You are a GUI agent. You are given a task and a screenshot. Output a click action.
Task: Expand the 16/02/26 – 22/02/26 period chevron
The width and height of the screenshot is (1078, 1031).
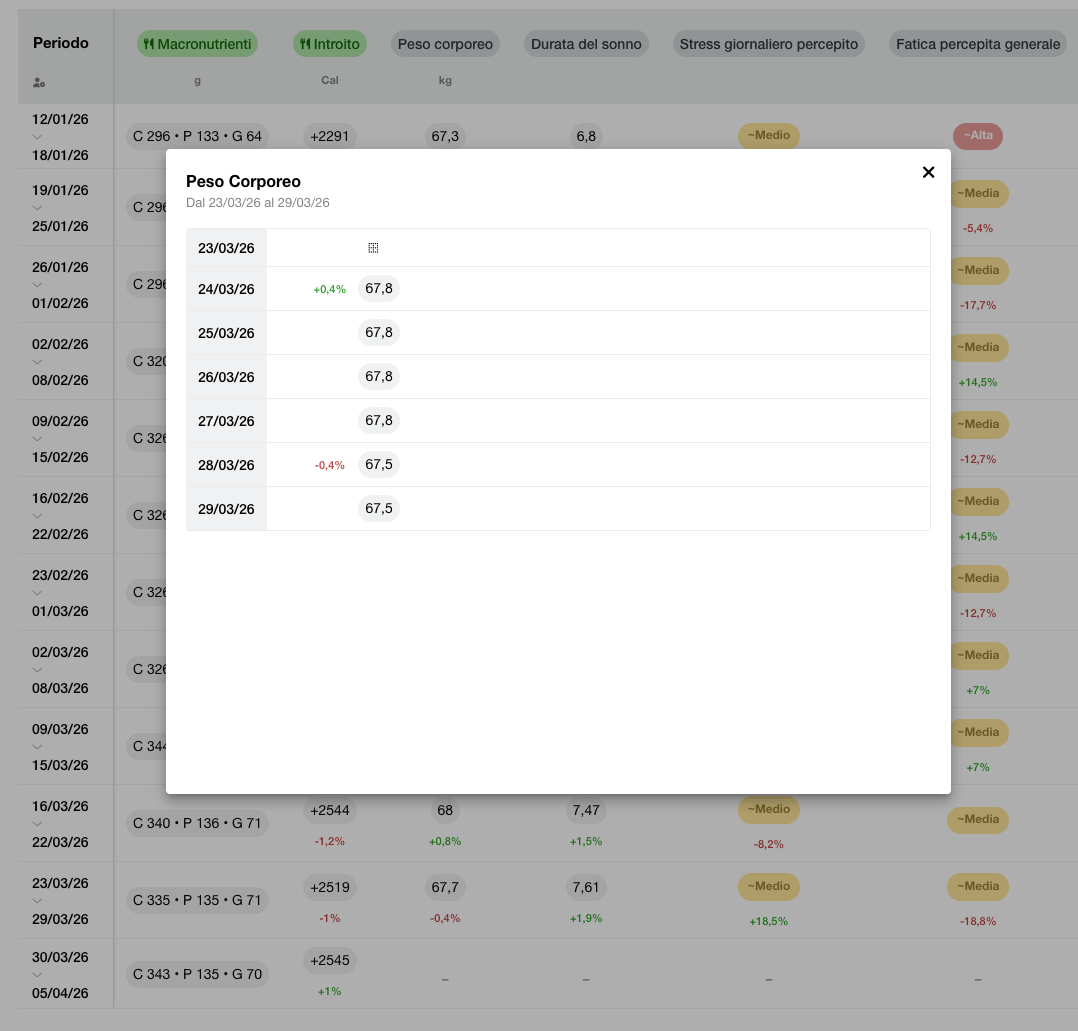(37, 516)
